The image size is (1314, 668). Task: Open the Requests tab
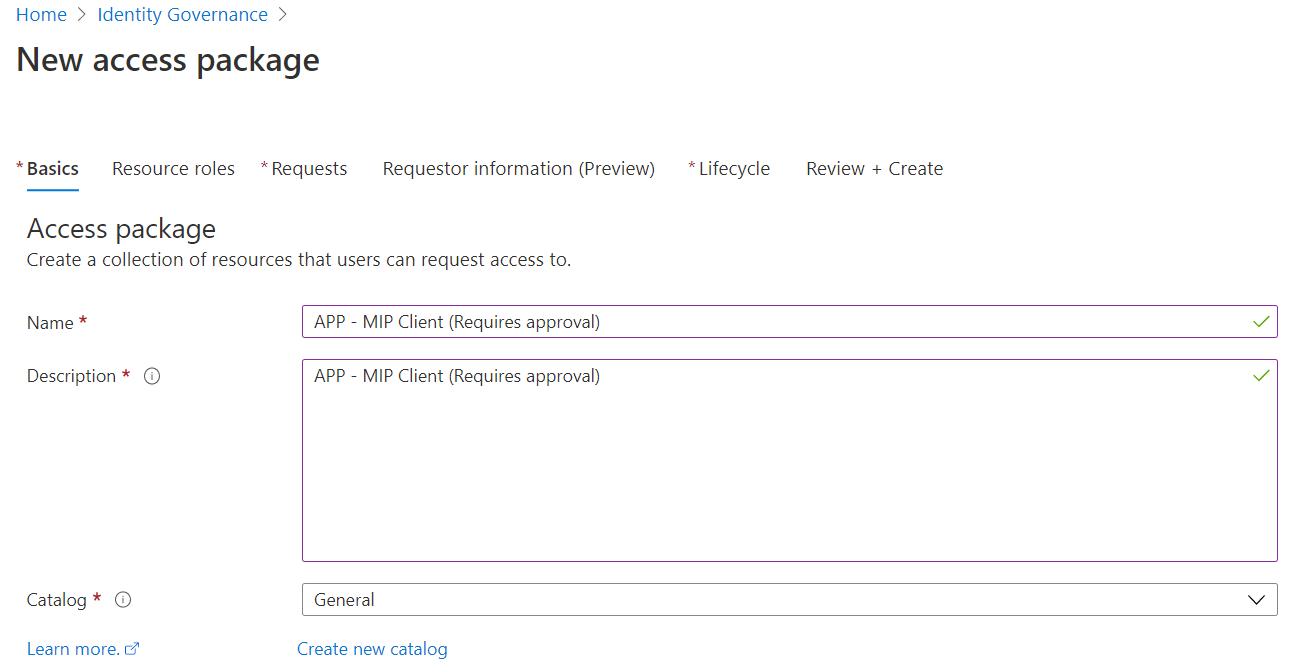pos(309,169)
